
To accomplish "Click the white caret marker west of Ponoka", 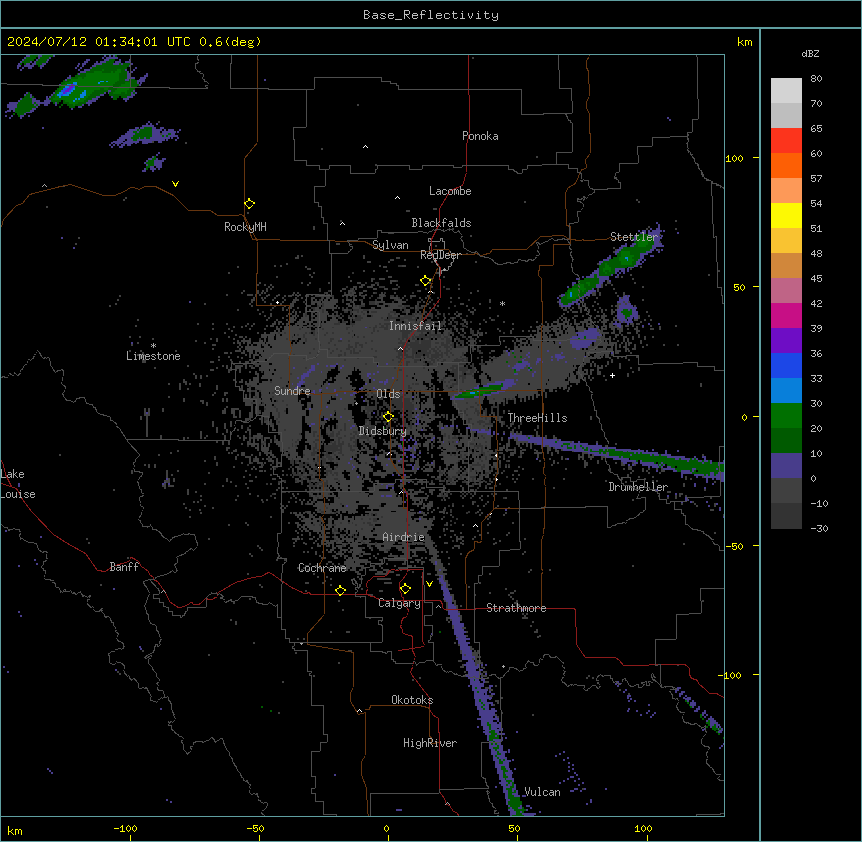I will coord(366,147).
